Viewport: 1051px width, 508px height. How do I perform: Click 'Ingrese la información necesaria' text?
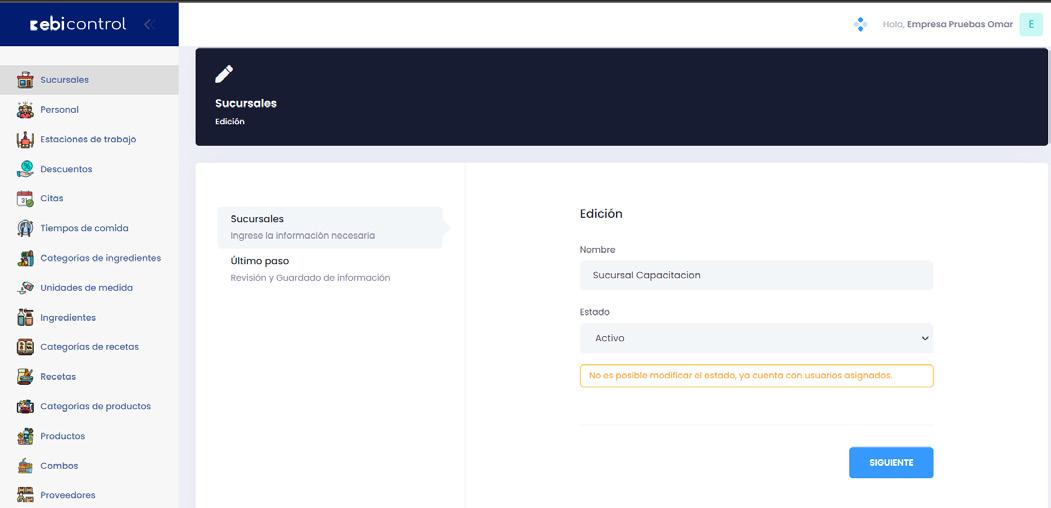[303, 236]
